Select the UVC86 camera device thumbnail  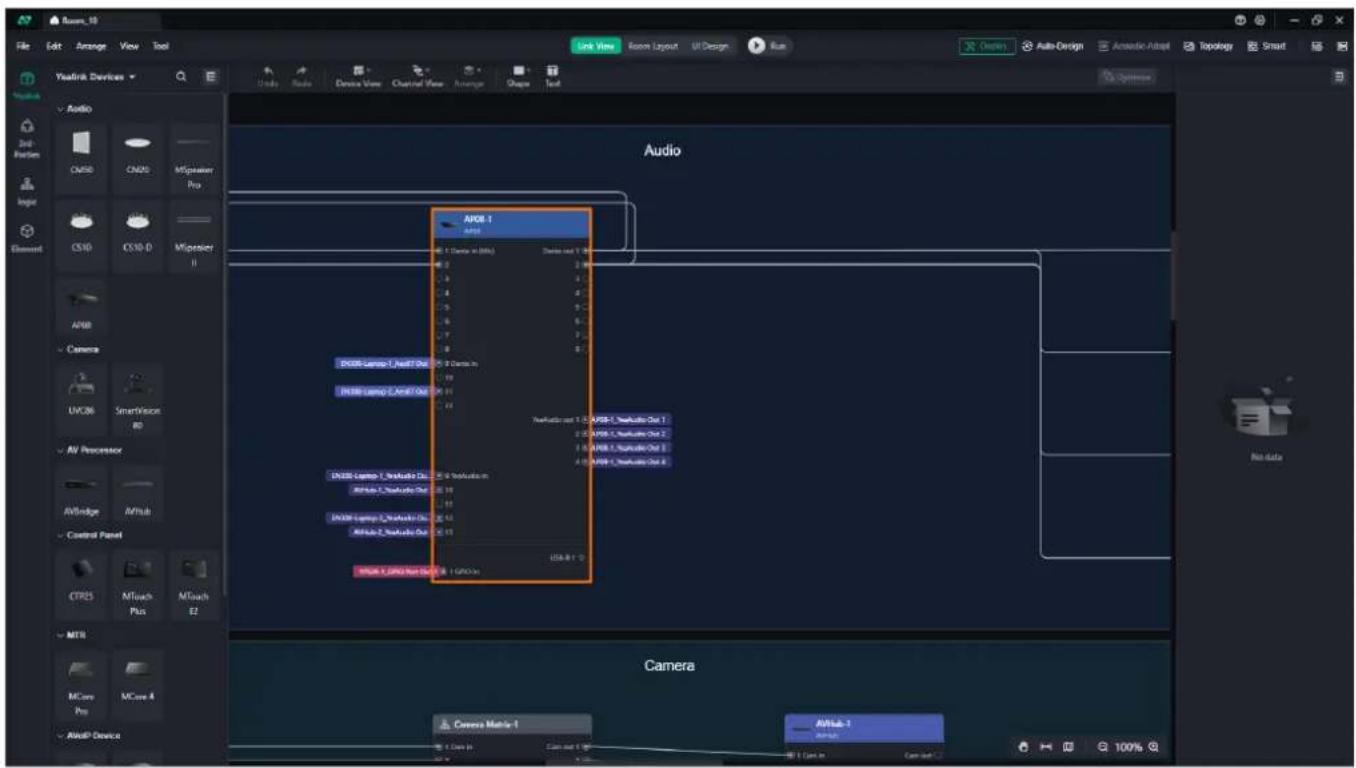click(82, 393)
